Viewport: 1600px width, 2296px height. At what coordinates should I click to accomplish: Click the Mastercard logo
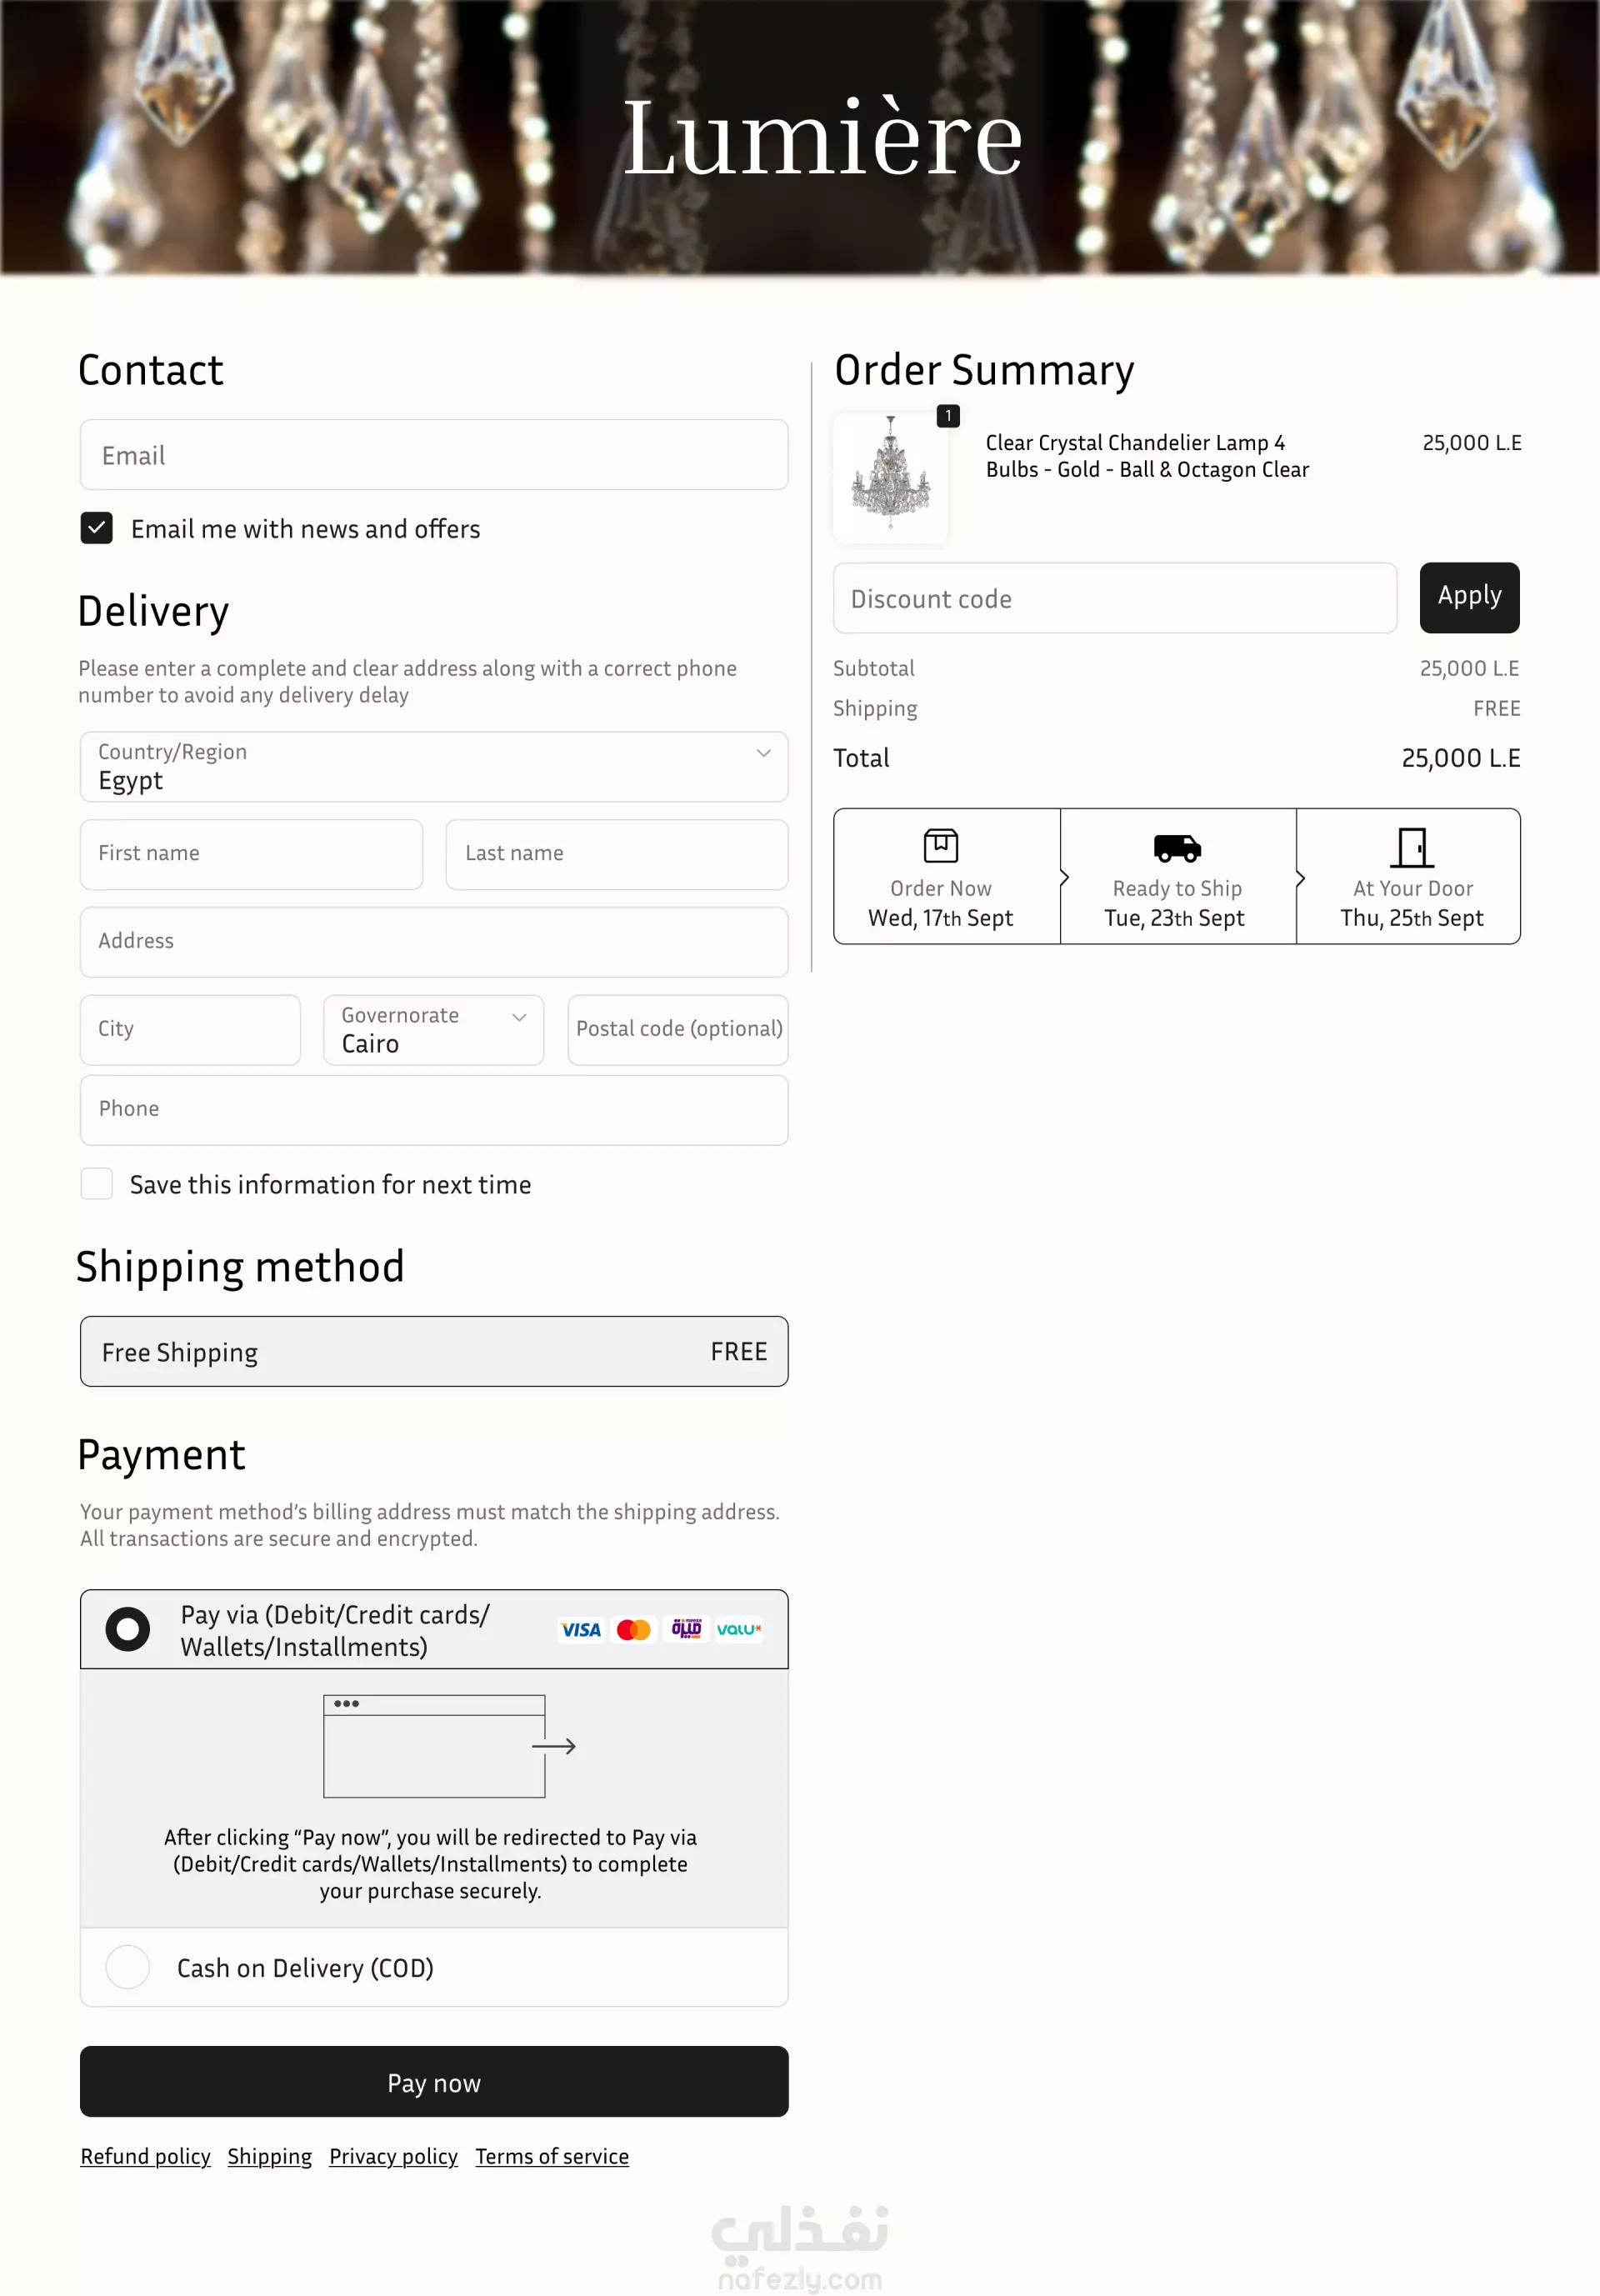[x=634, y=1630]
